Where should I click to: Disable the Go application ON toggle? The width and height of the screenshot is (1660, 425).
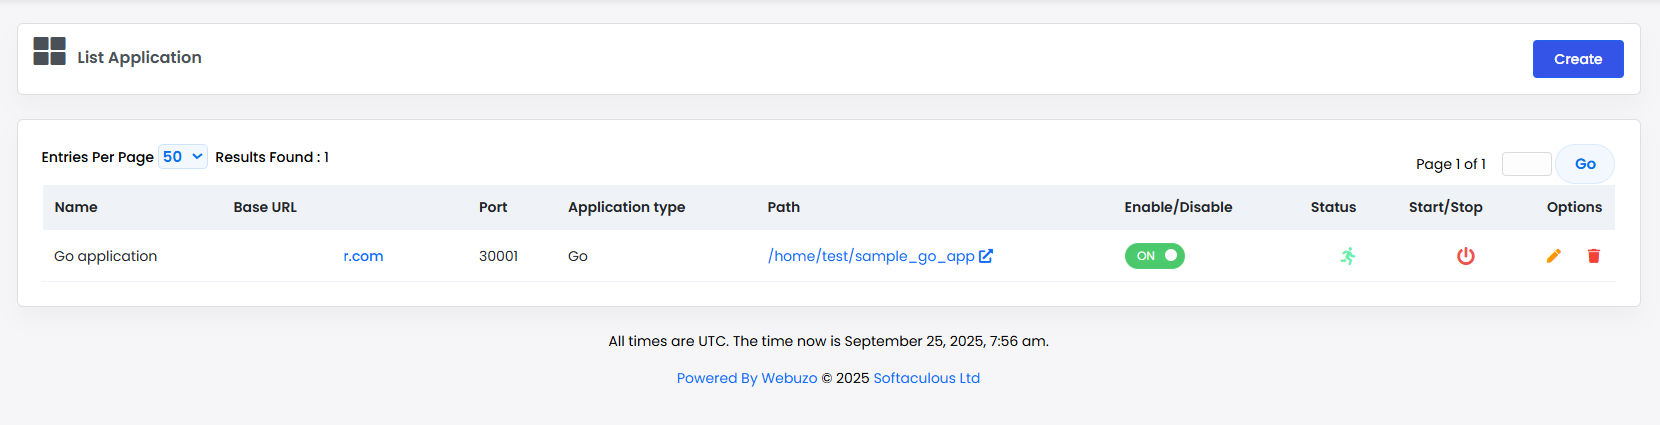pos(1155,256)
